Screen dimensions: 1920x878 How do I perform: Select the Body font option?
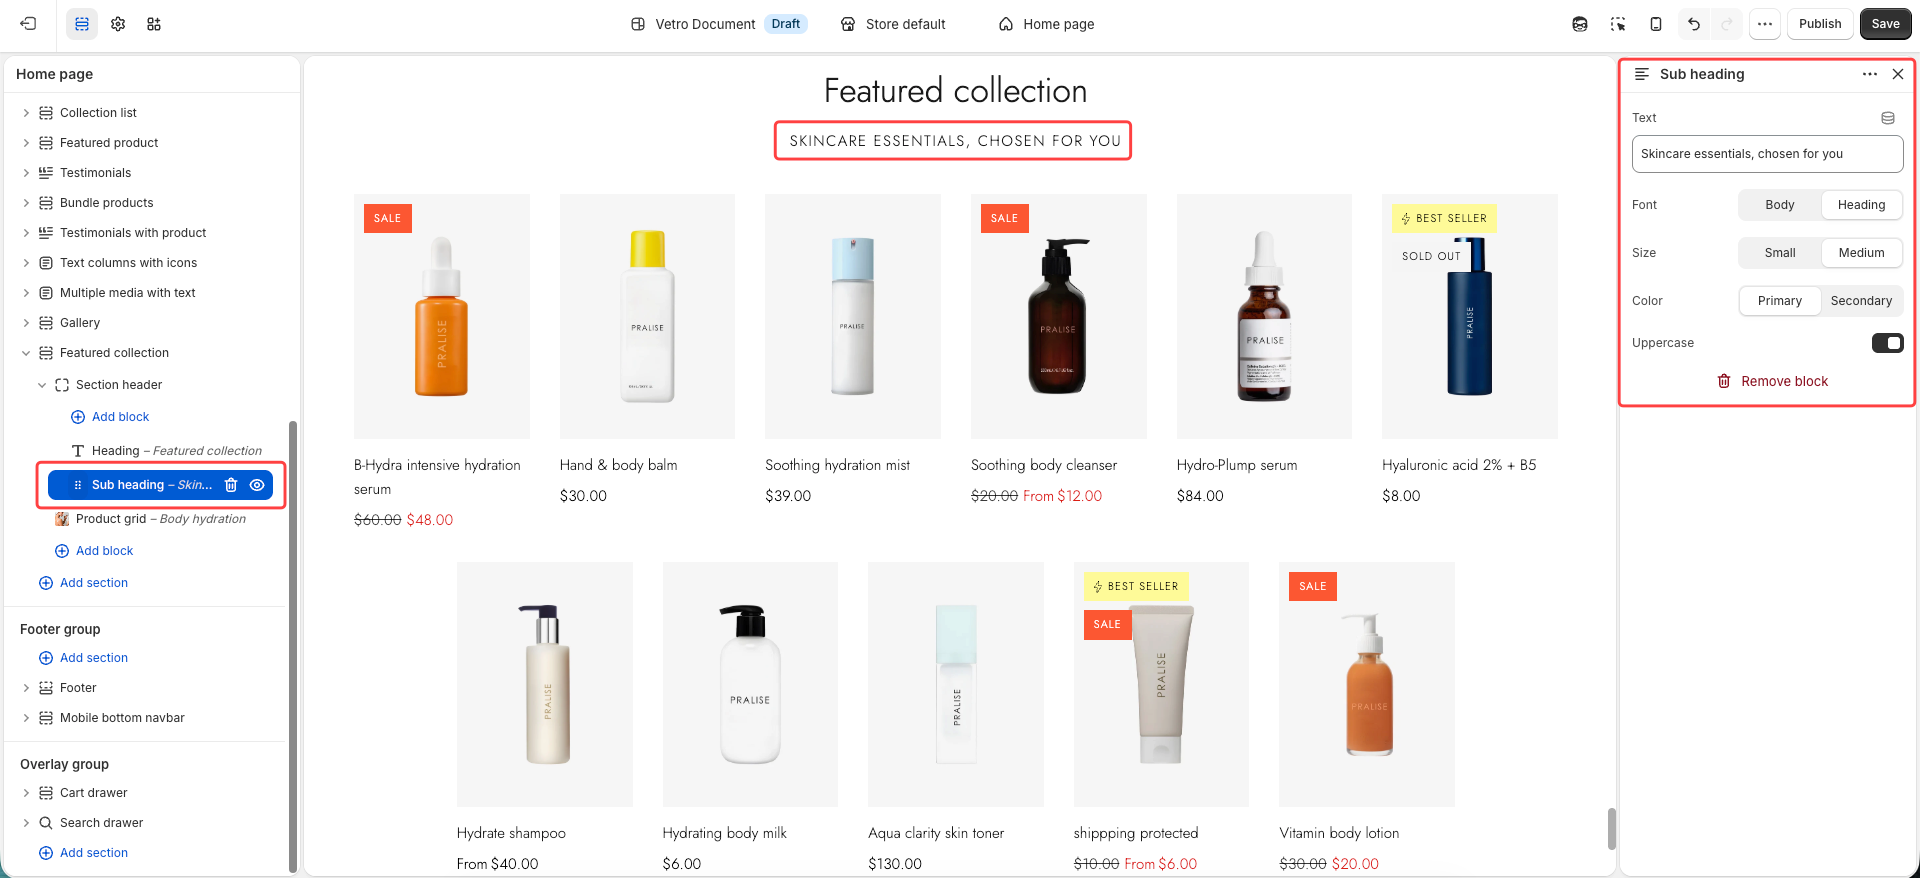pyautogui.click(x=1780, y=205)
